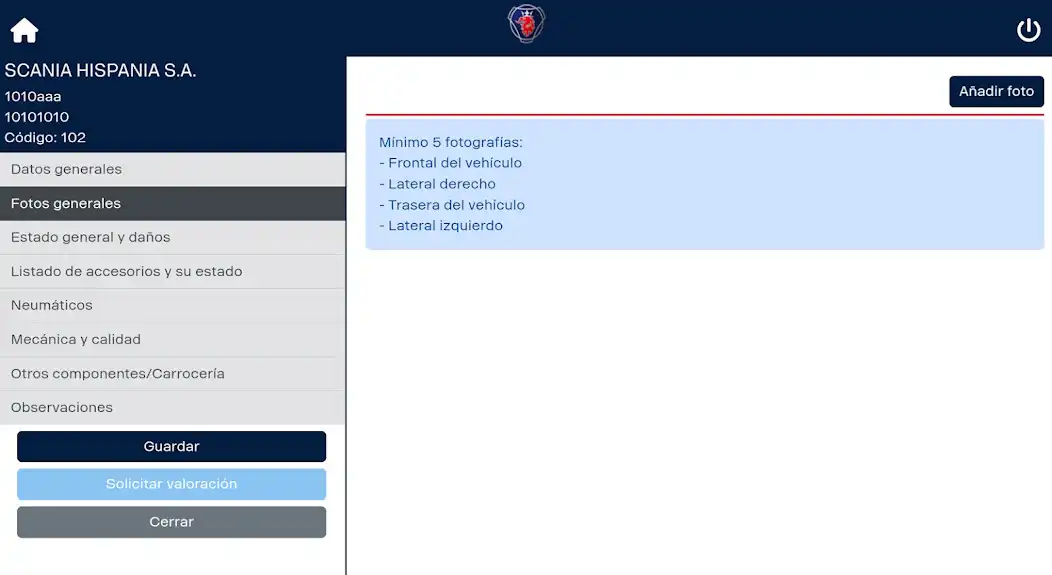Open Listado de accesorios y su estado

(x=172, y=272)
